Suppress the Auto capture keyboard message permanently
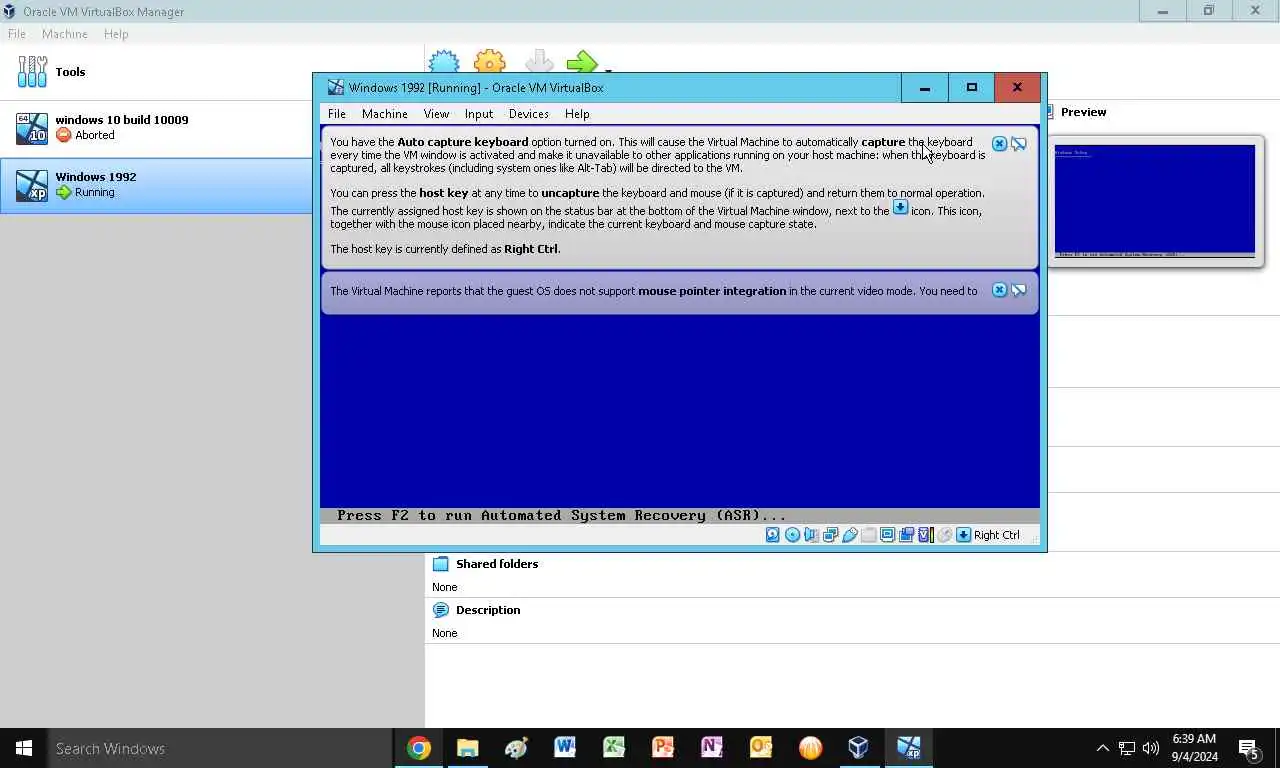 point(1018,144)
